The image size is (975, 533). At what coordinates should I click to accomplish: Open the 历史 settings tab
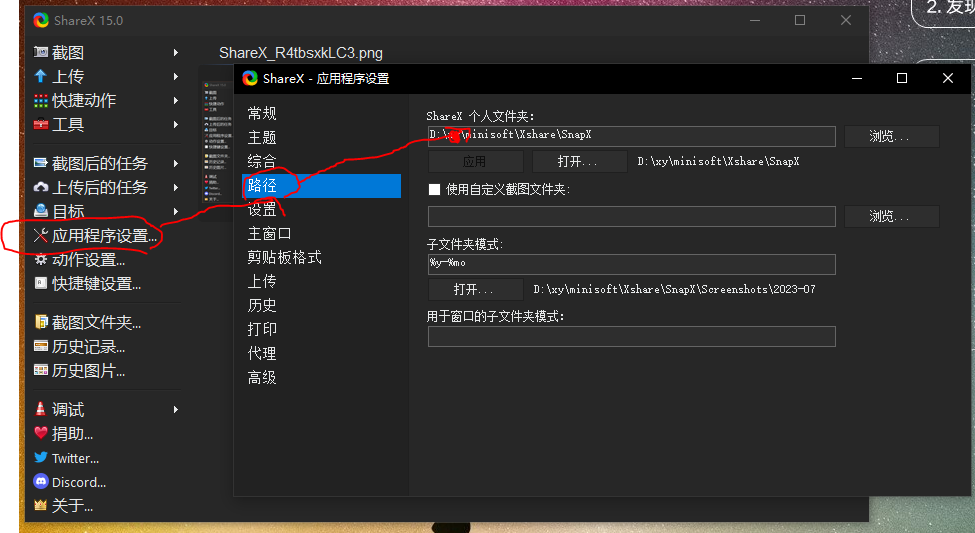click(321, 305)
